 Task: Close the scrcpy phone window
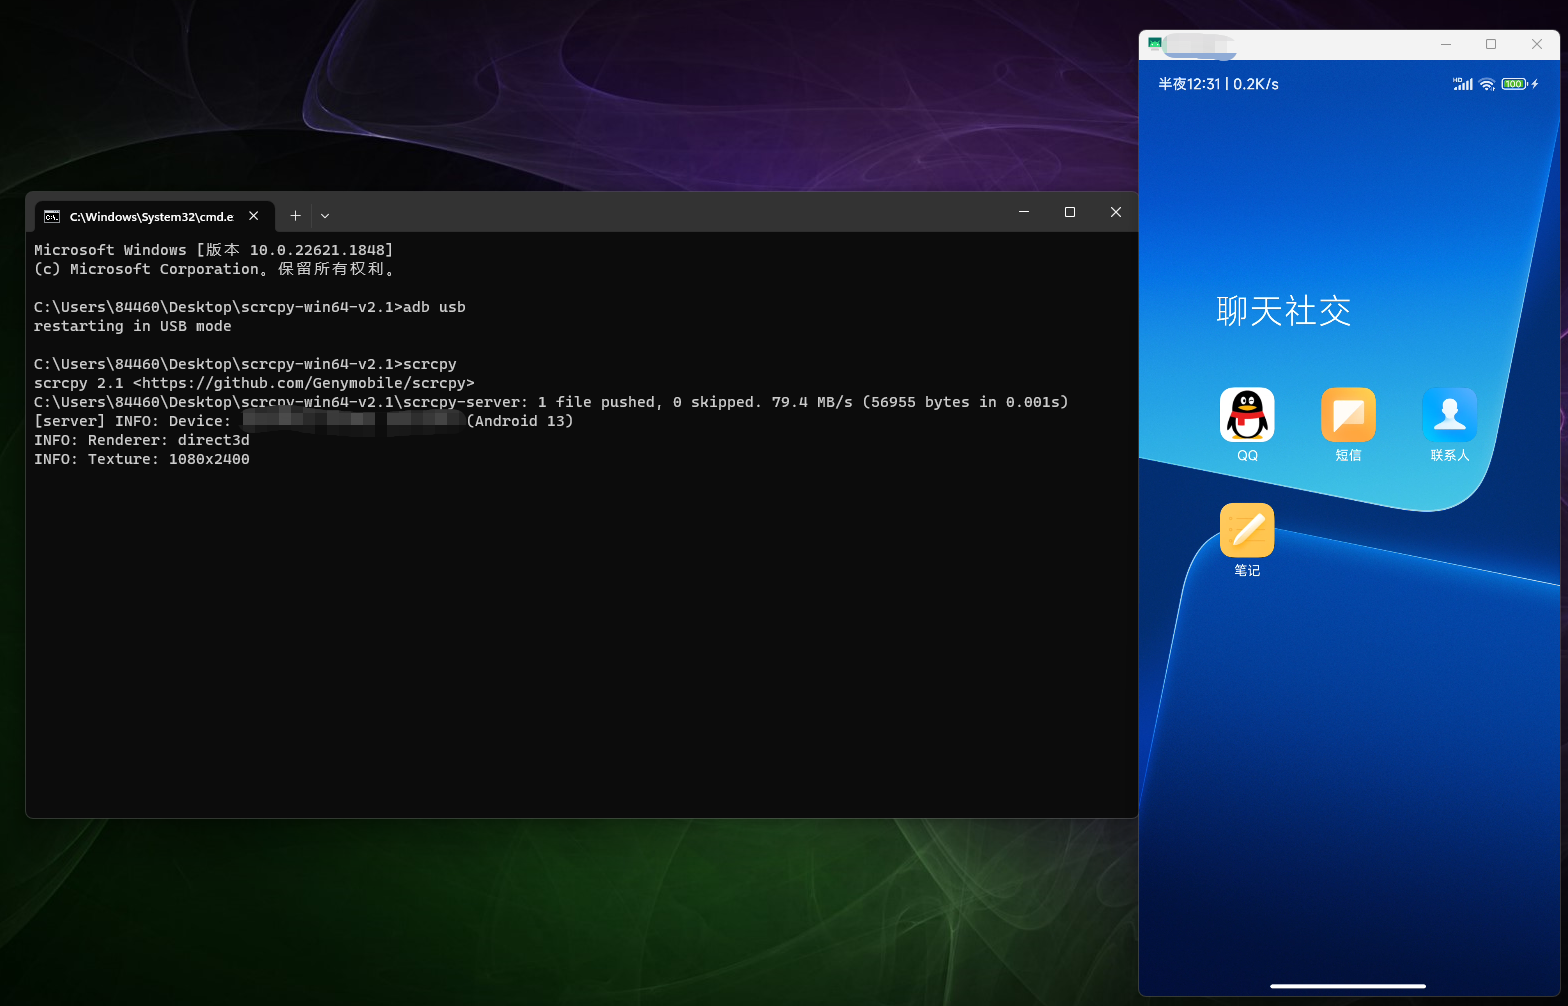(x=1537, y=44)
